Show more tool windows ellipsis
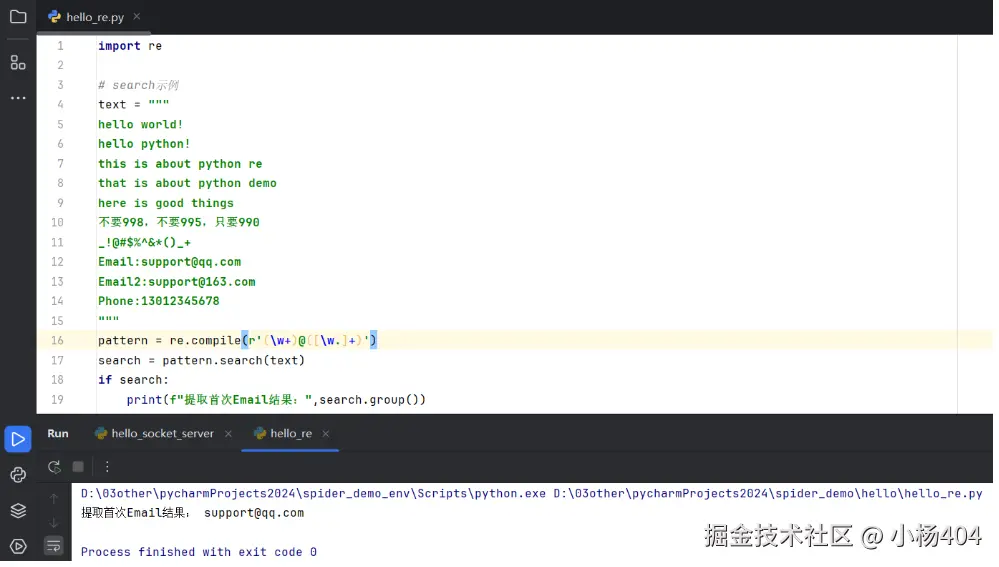 click(x=18, y=98)
